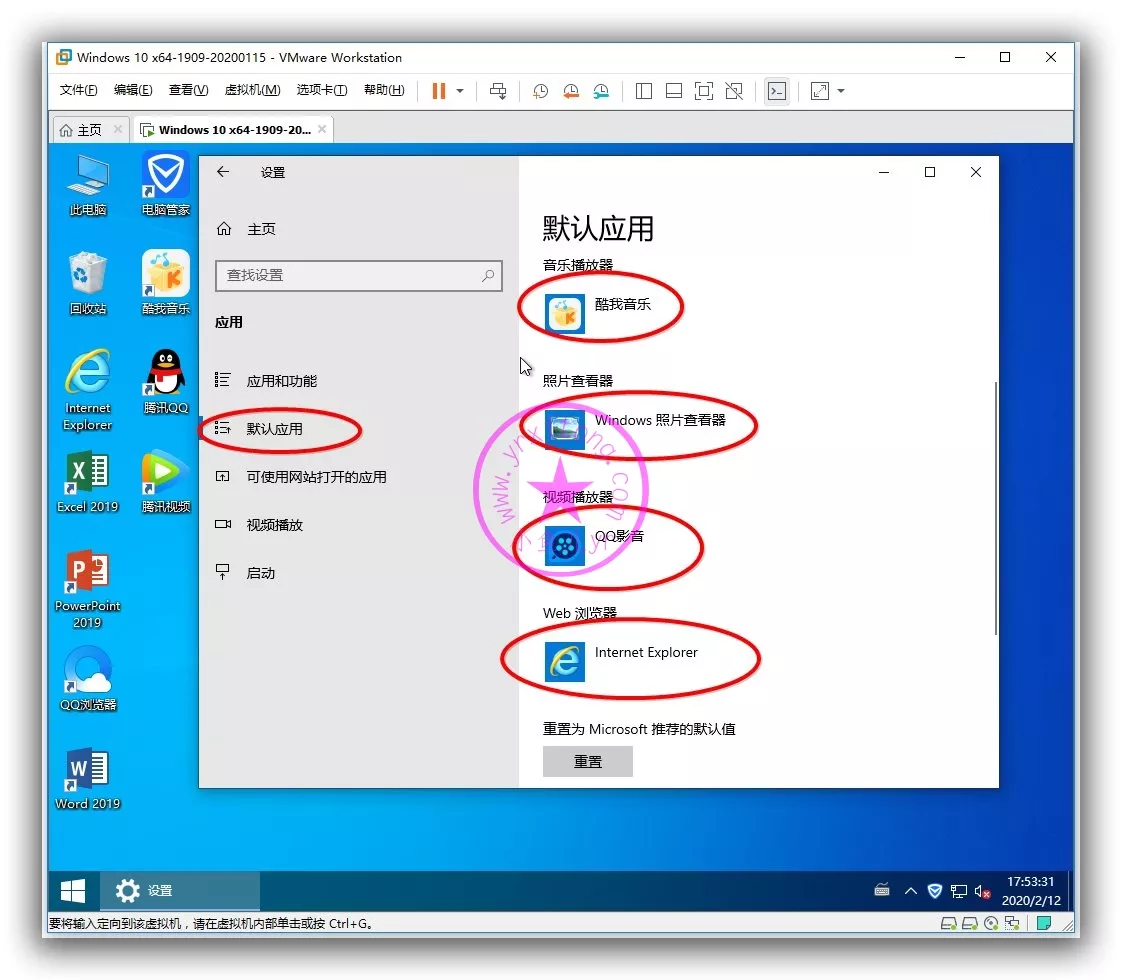Expand the pause button dropdown arrow
This screenshot has height=980, width=1122.
[x=460, y=91]
